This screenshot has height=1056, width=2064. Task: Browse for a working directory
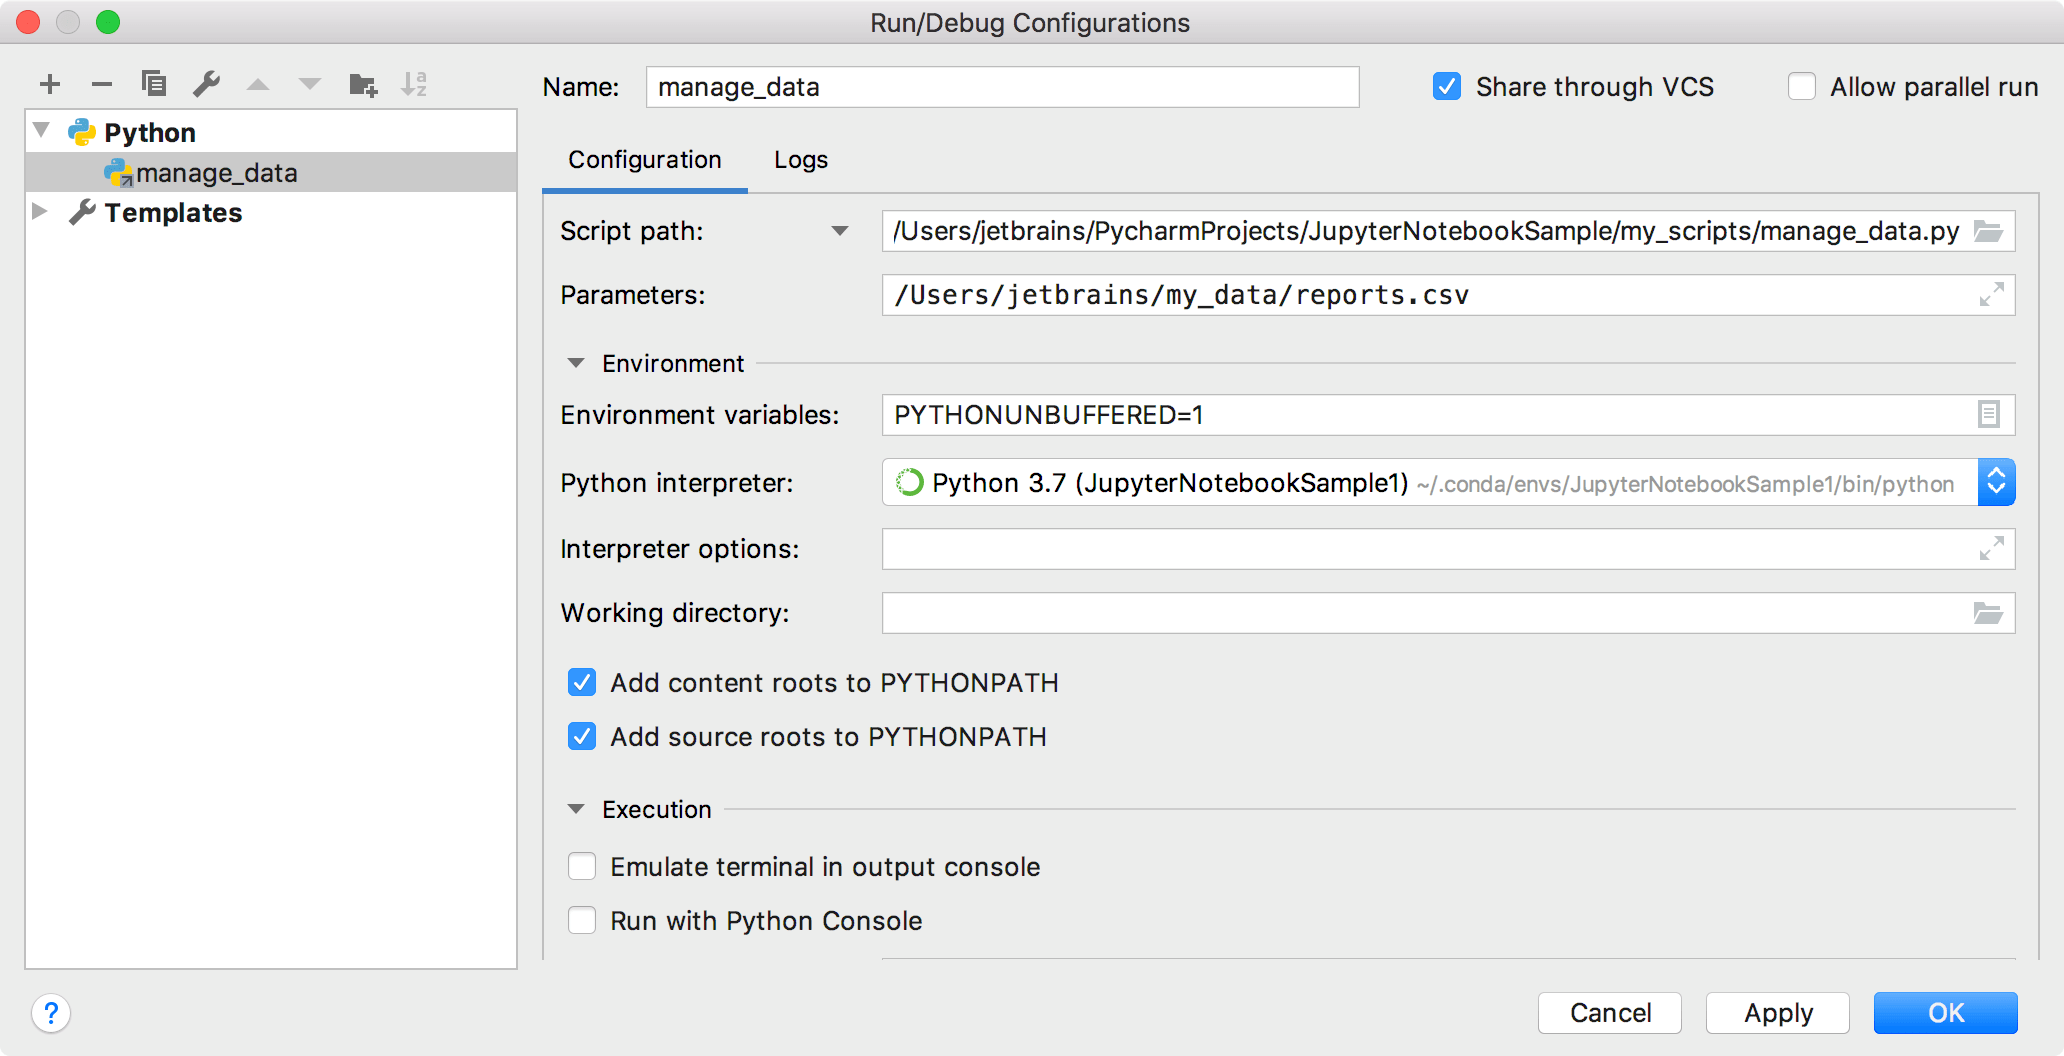click(x=1991, y=613)
